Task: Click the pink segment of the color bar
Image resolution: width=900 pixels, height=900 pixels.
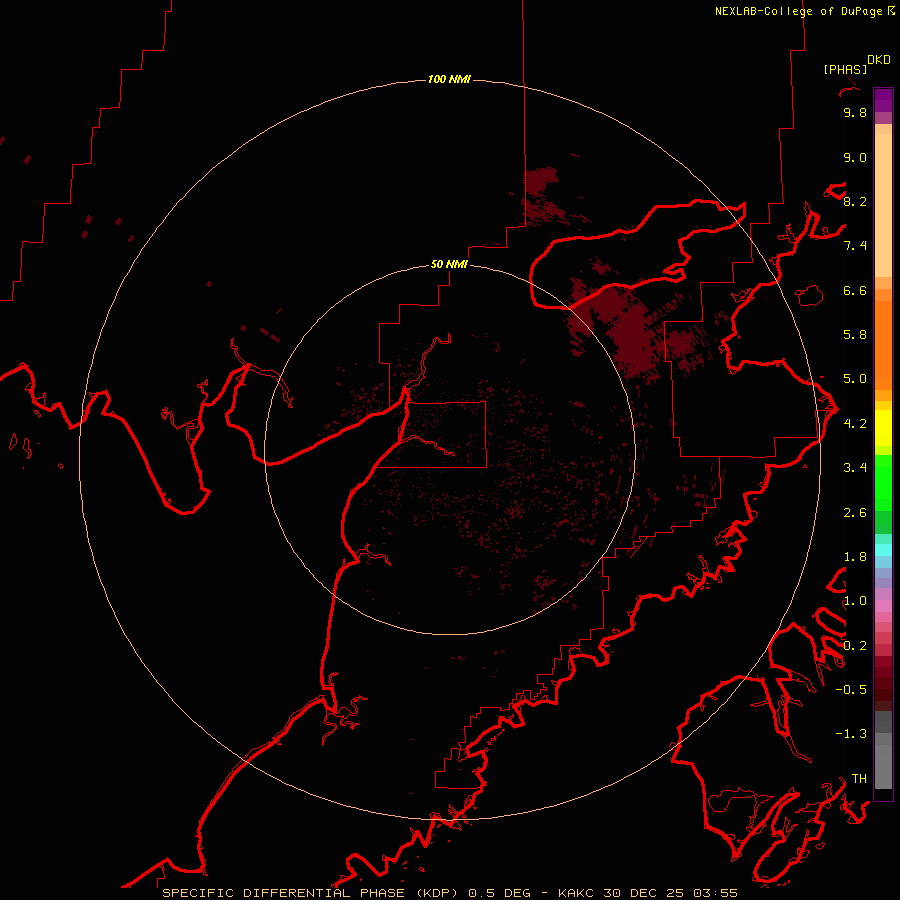Action: click(x=883, y=606)
